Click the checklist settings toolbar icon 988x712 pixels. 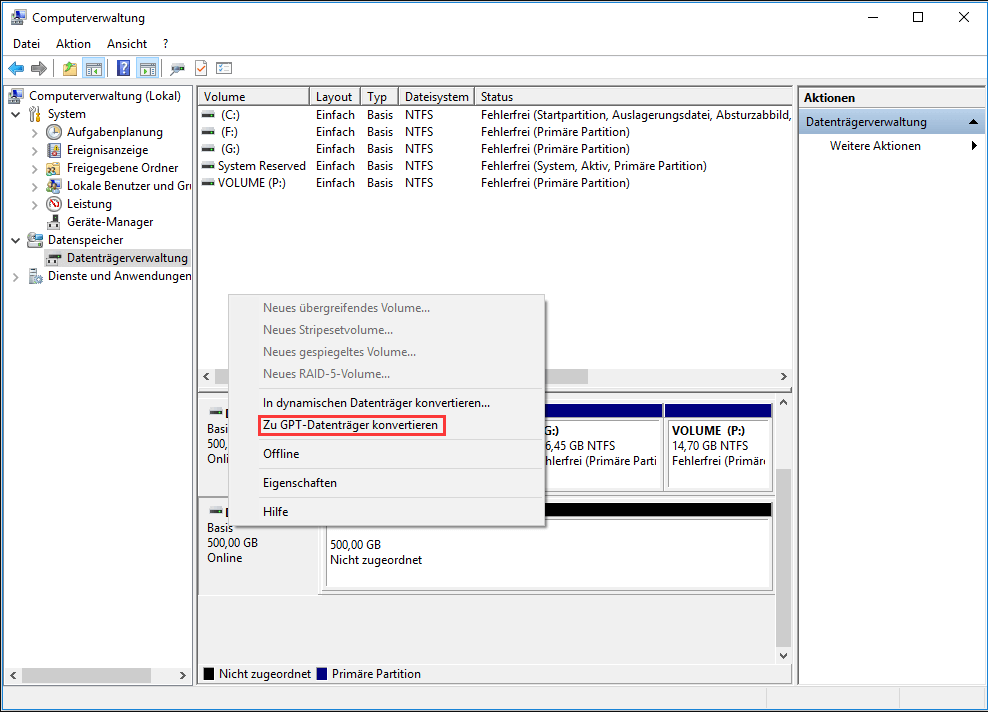pyautogui.click(x=224, y=69)
